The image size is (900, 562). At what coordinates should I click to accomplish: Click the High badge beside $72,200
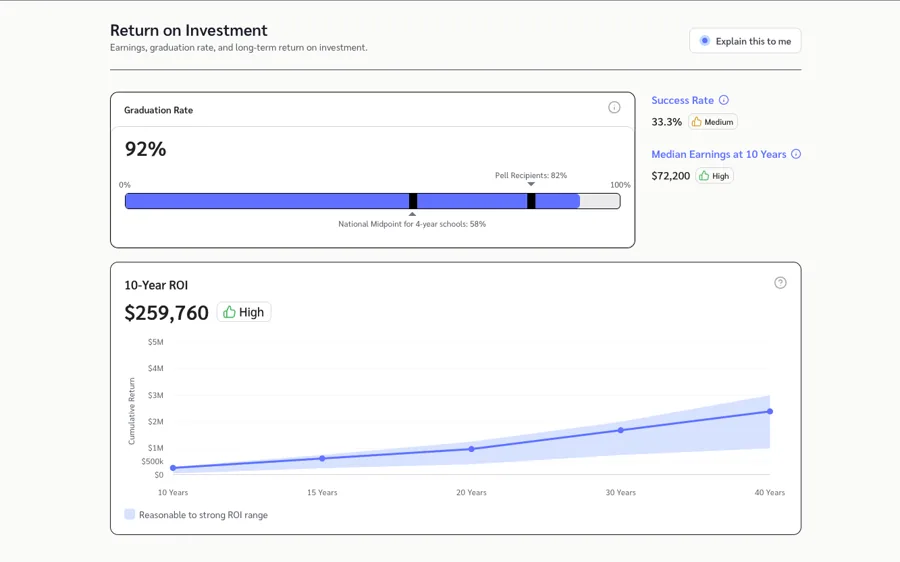click(714, 176)
